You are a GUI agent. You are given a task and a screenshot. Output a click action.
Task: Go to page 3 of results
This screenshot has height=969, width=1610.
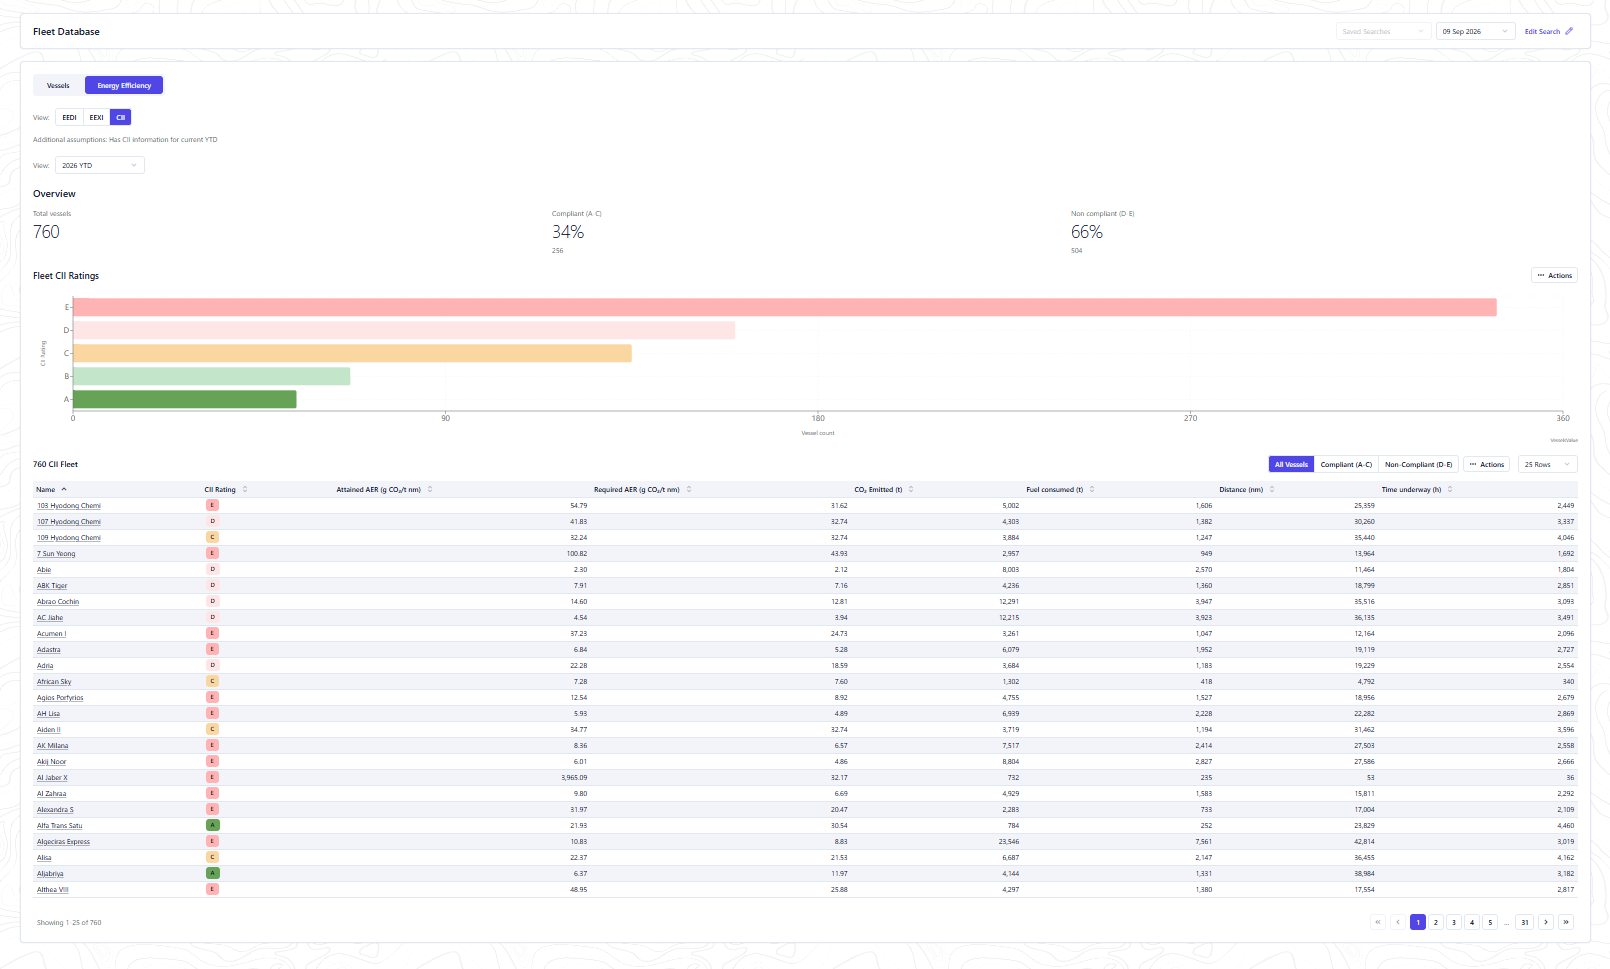pyautogui.click(x=1454, y=922)
